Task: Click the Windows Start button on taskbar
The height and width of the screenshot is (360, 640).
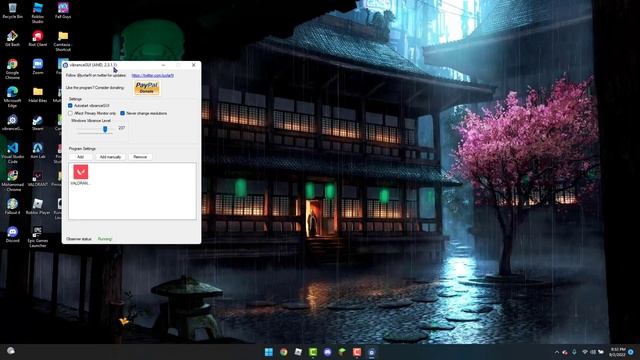Action: coord(269,352)
